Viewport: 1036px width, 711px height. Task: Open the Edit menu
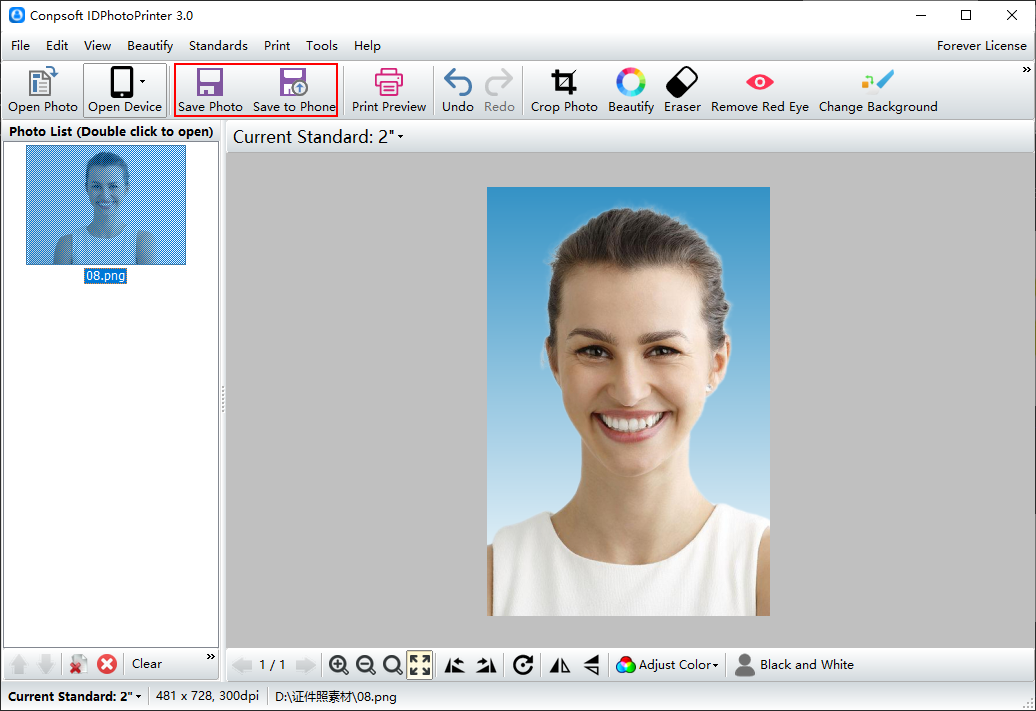click(57, 46)
